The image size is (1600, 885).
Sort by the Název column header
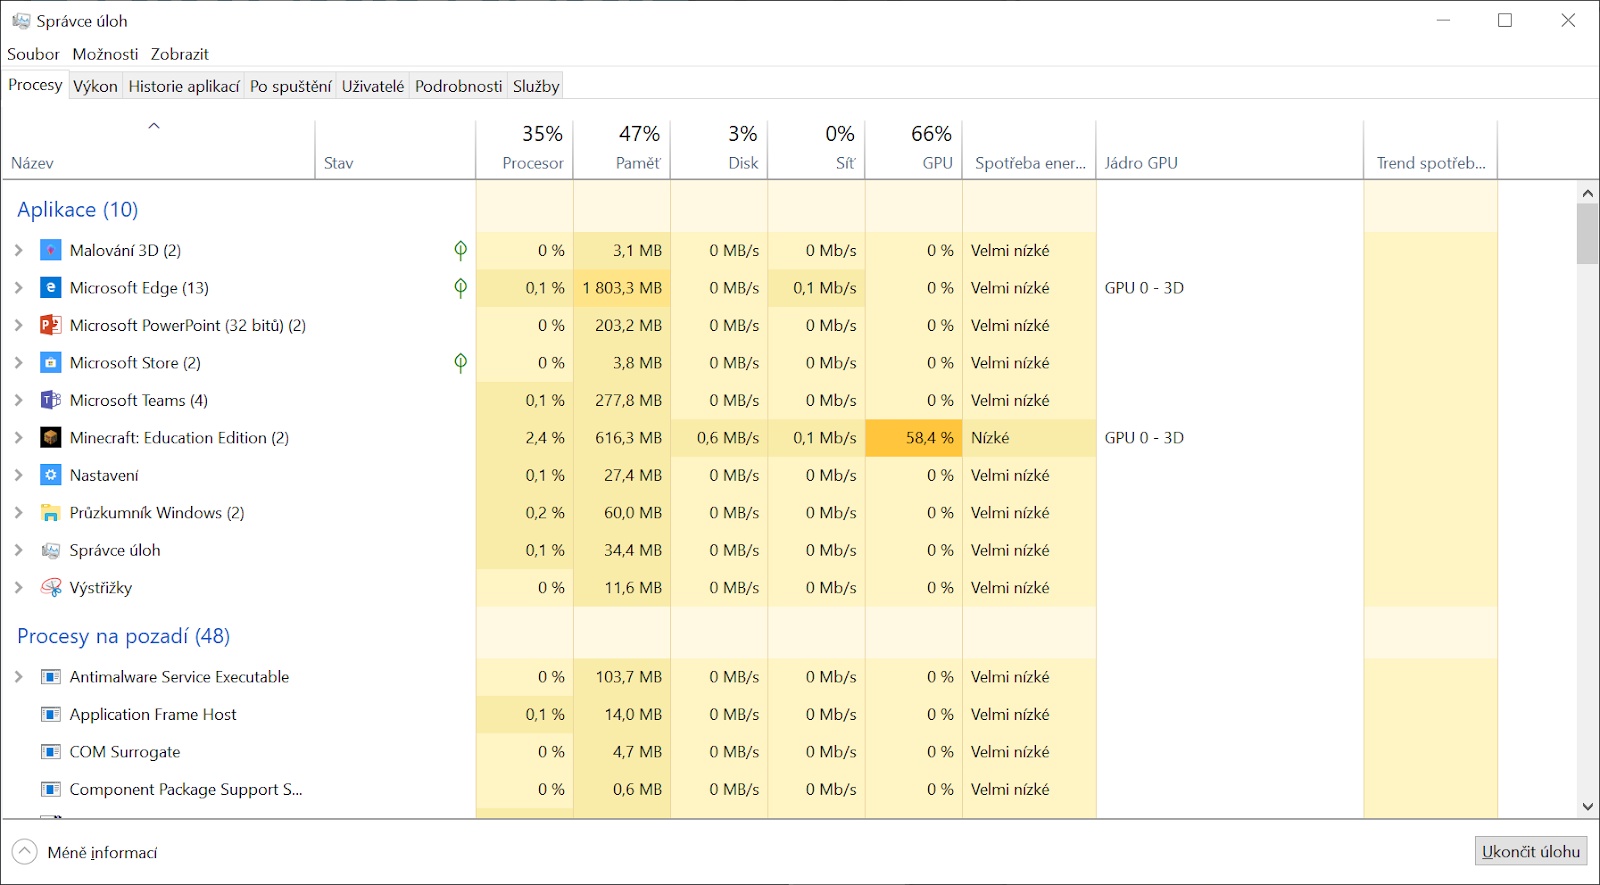coord(158,149)
